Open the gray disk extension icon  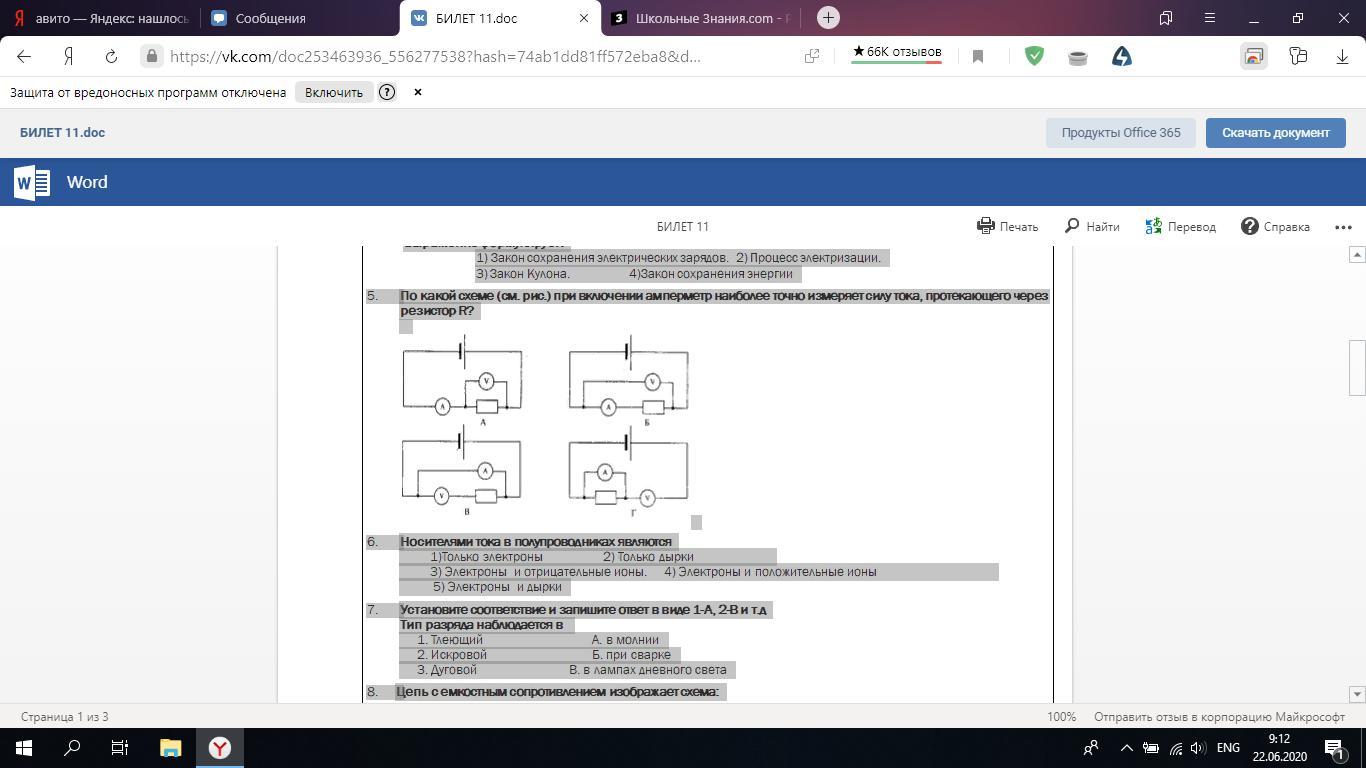point(1078,57)
